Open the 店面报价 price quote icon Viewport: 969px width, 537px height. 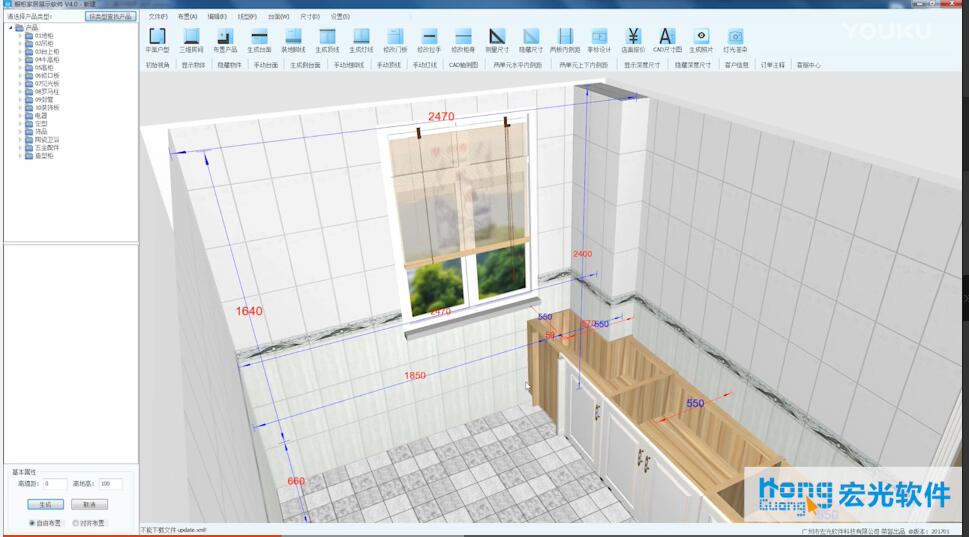click(x=632, y=38)
